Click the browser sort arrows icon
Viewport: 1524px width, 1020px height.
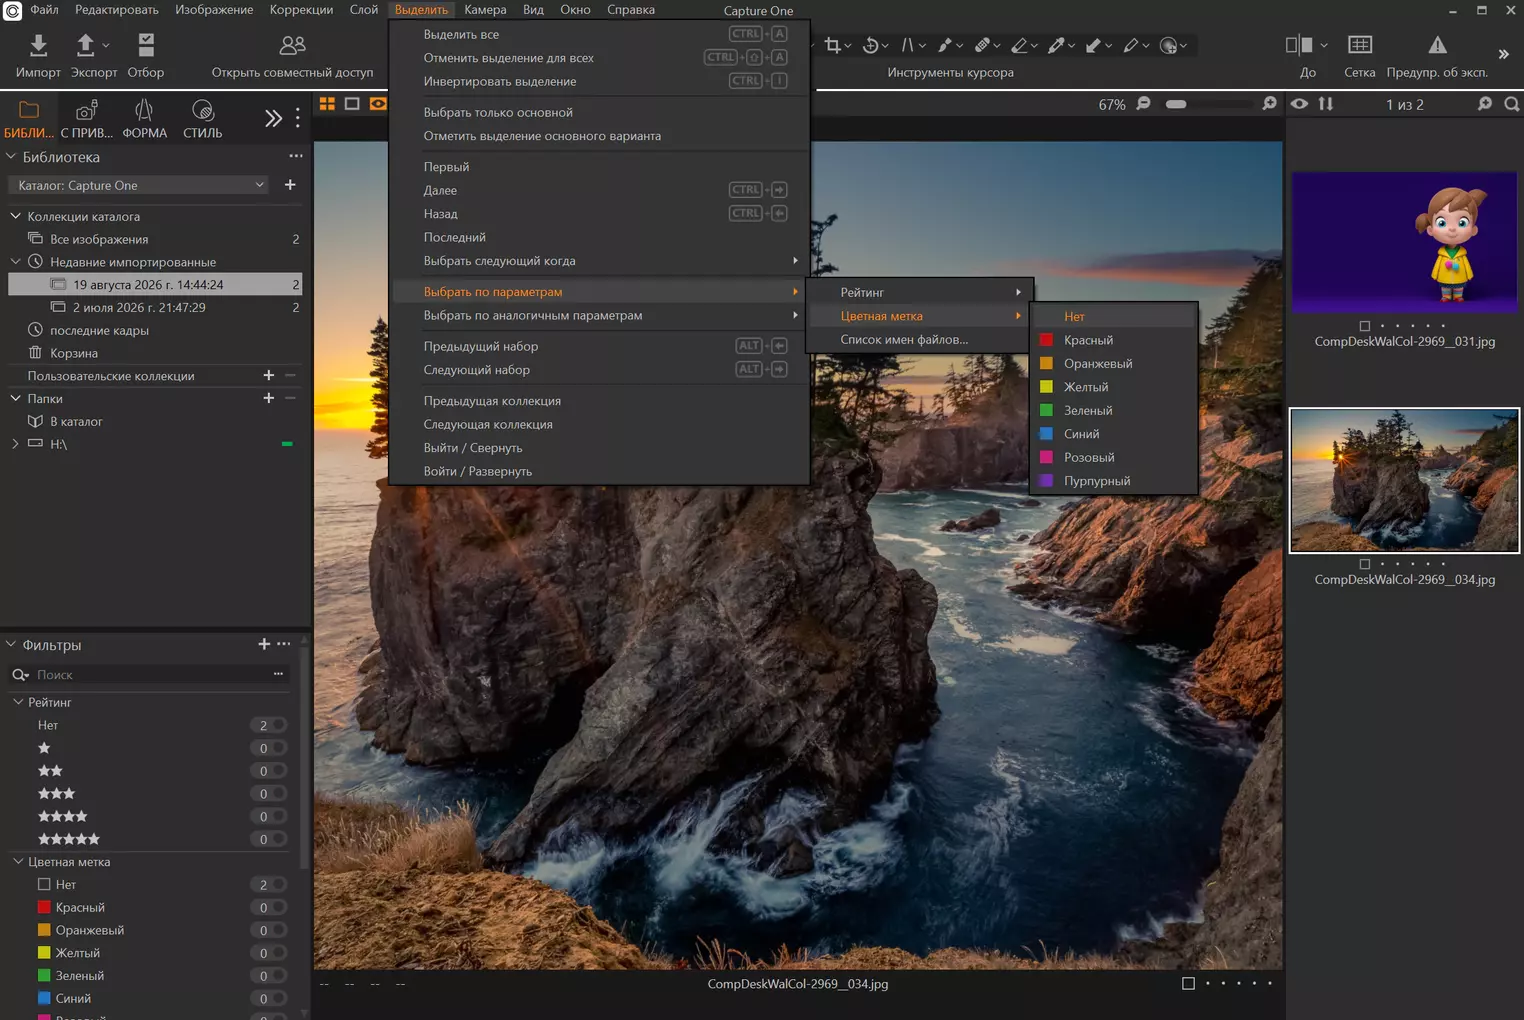pos(1326,104)
